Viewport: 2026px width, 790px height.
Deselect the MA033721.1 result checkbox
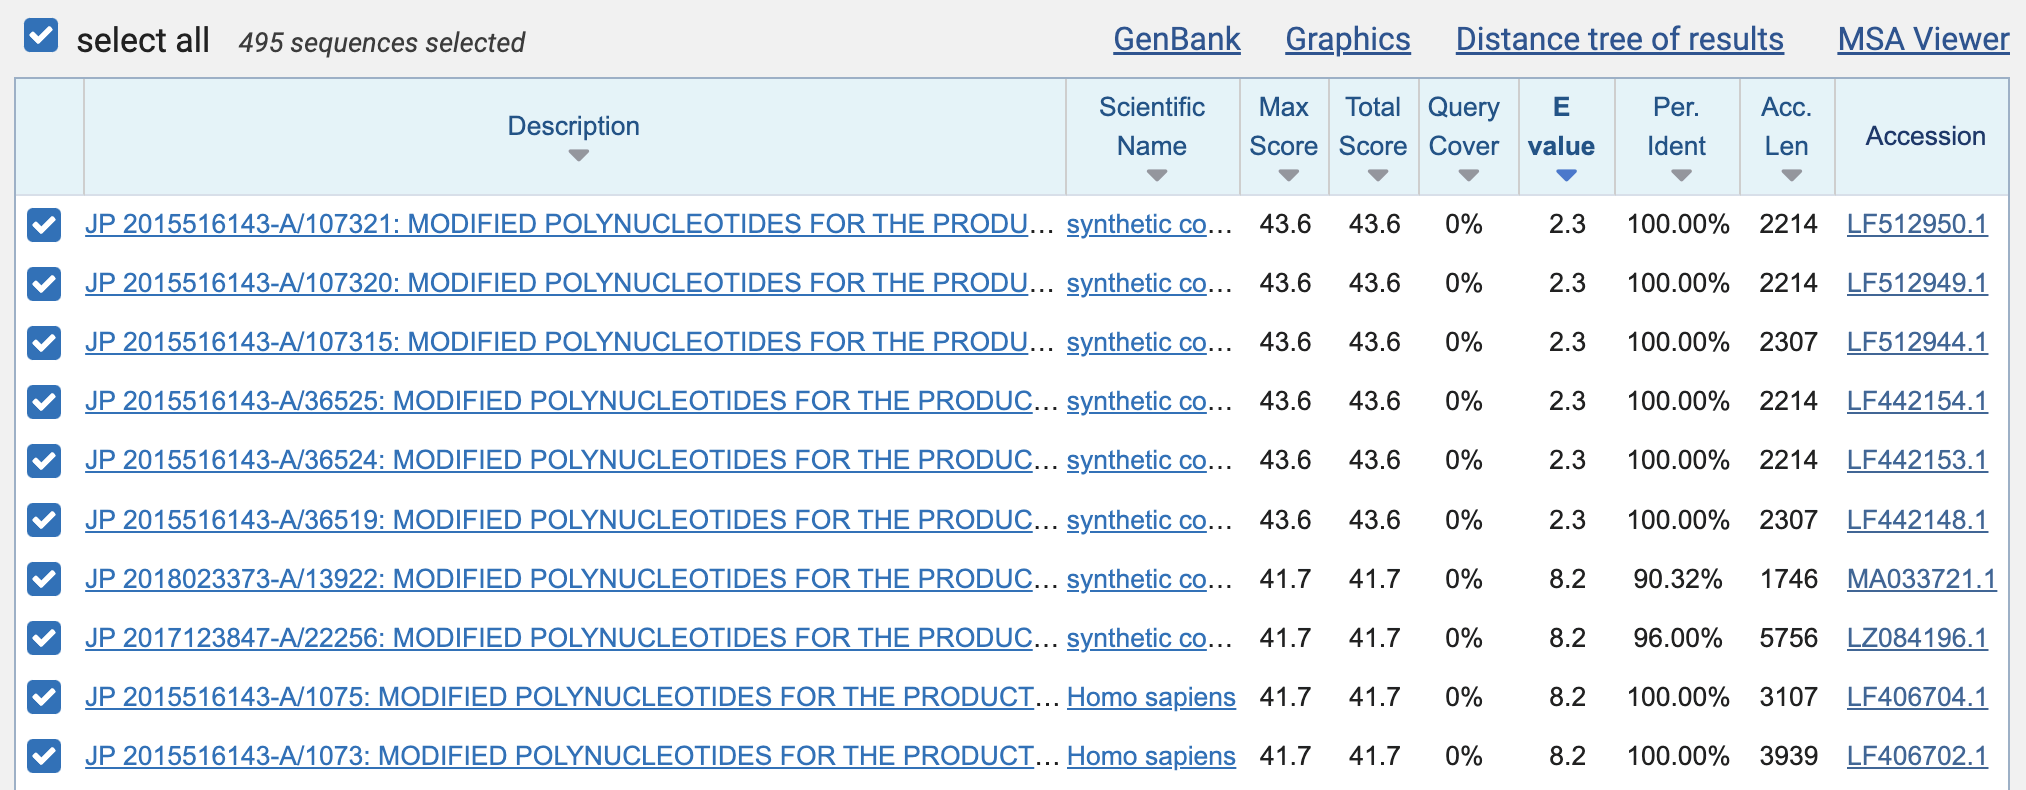click(x=44, y=579)
